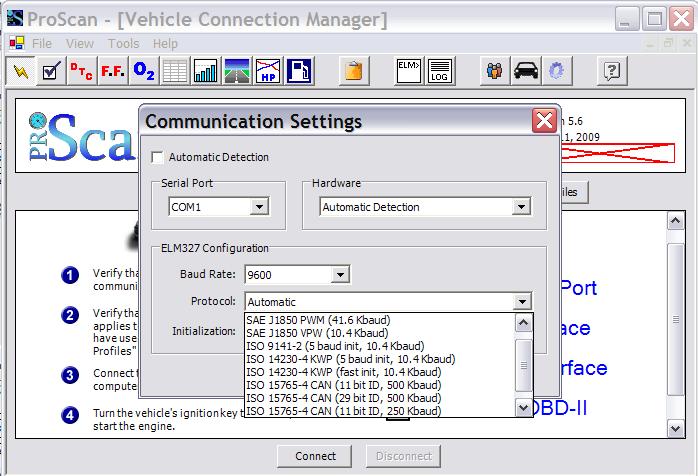Open the car vehicle profile icon

coord(526,71)
